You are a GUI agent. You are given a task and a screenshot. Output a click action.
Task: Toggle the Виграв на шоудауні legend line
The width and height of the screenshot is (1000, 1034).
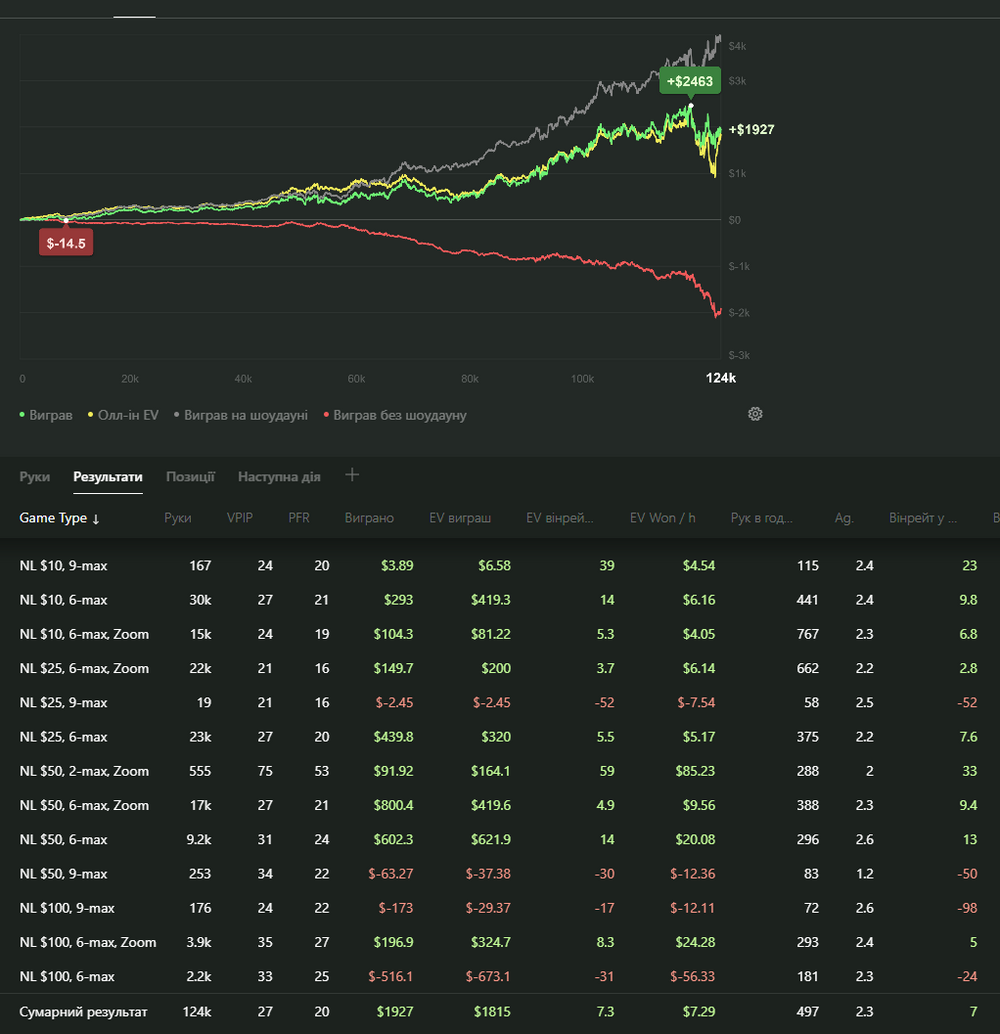(240, 415)
